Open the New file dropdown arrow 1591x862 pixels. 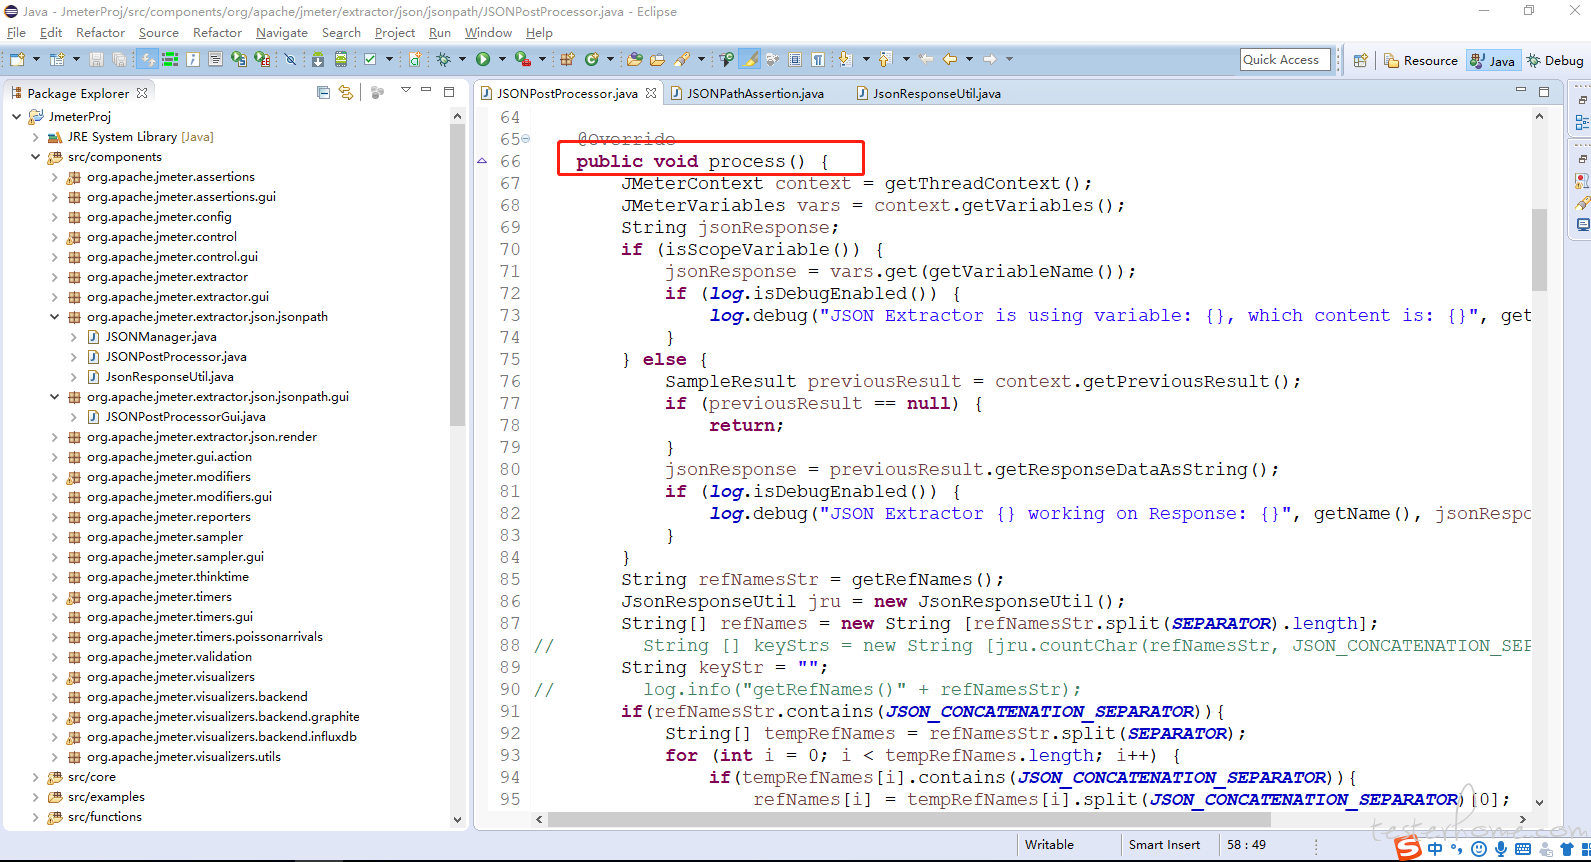click(x=37, y=60)
